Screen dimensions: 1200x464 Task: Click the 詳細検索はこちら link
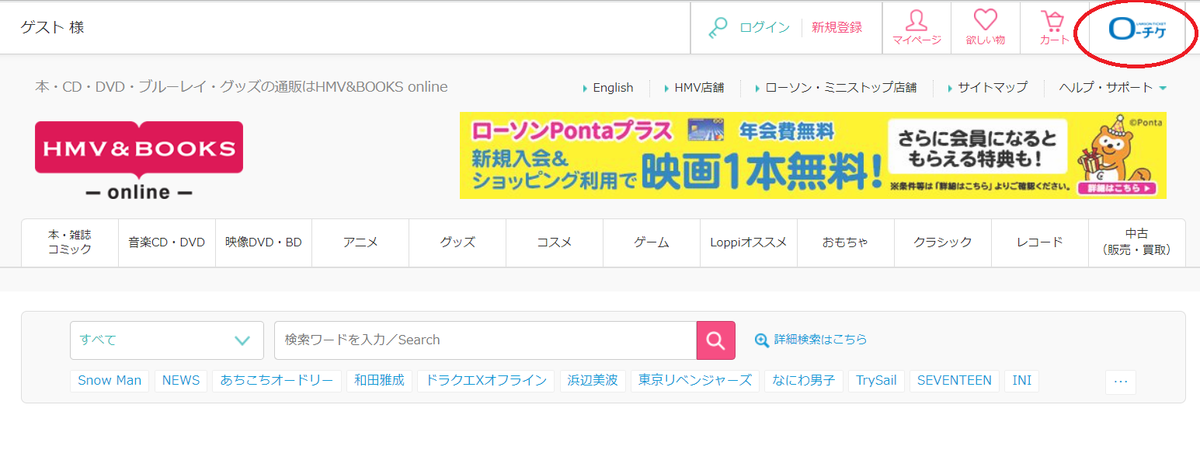point(821,340)
